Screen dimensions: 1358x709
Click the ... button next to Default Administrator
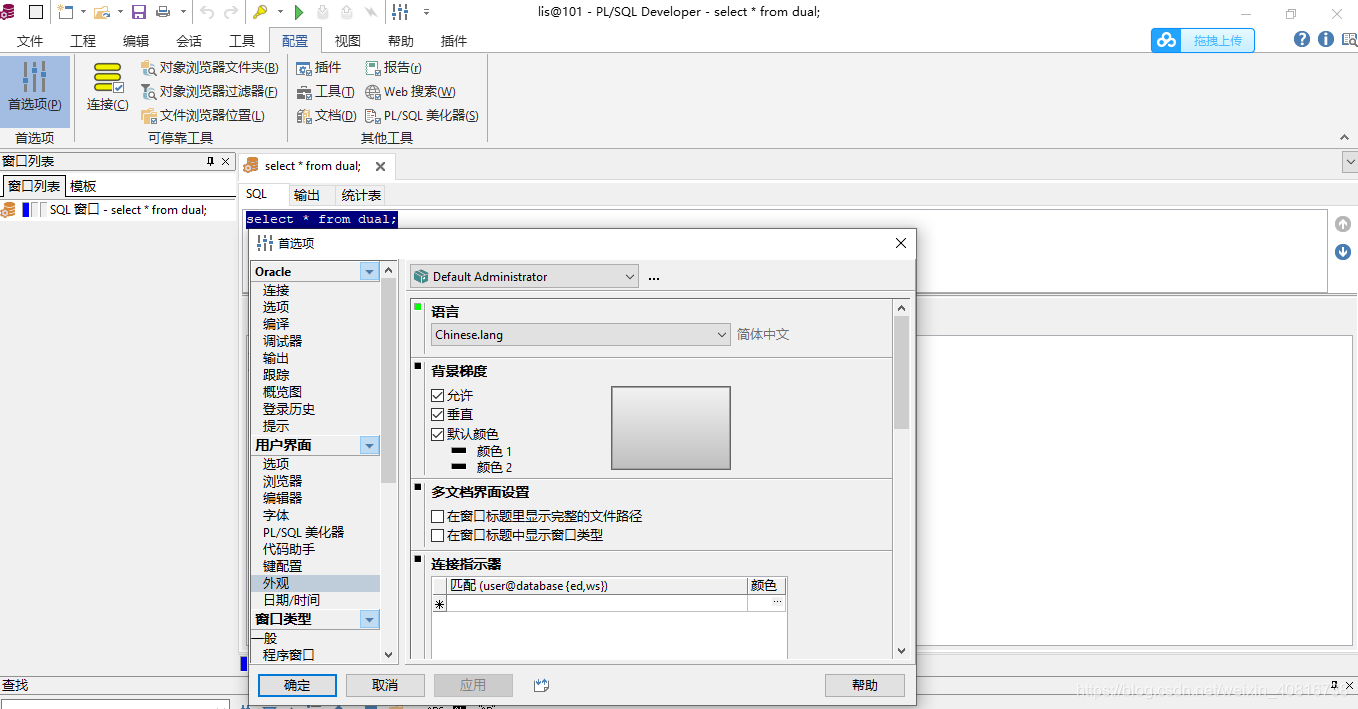point(654,277)
